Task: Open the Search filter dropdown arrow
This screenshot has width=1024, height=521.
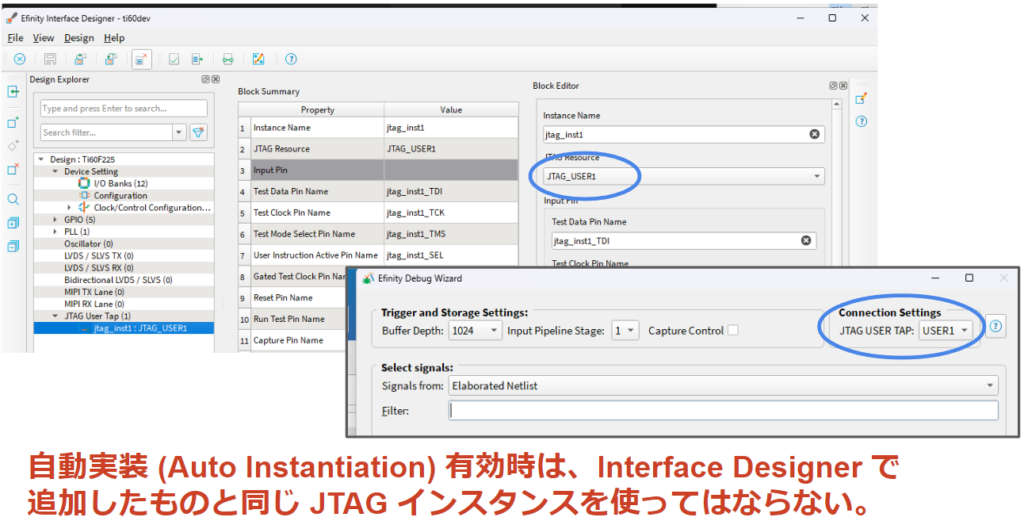Action: [179, 133]
